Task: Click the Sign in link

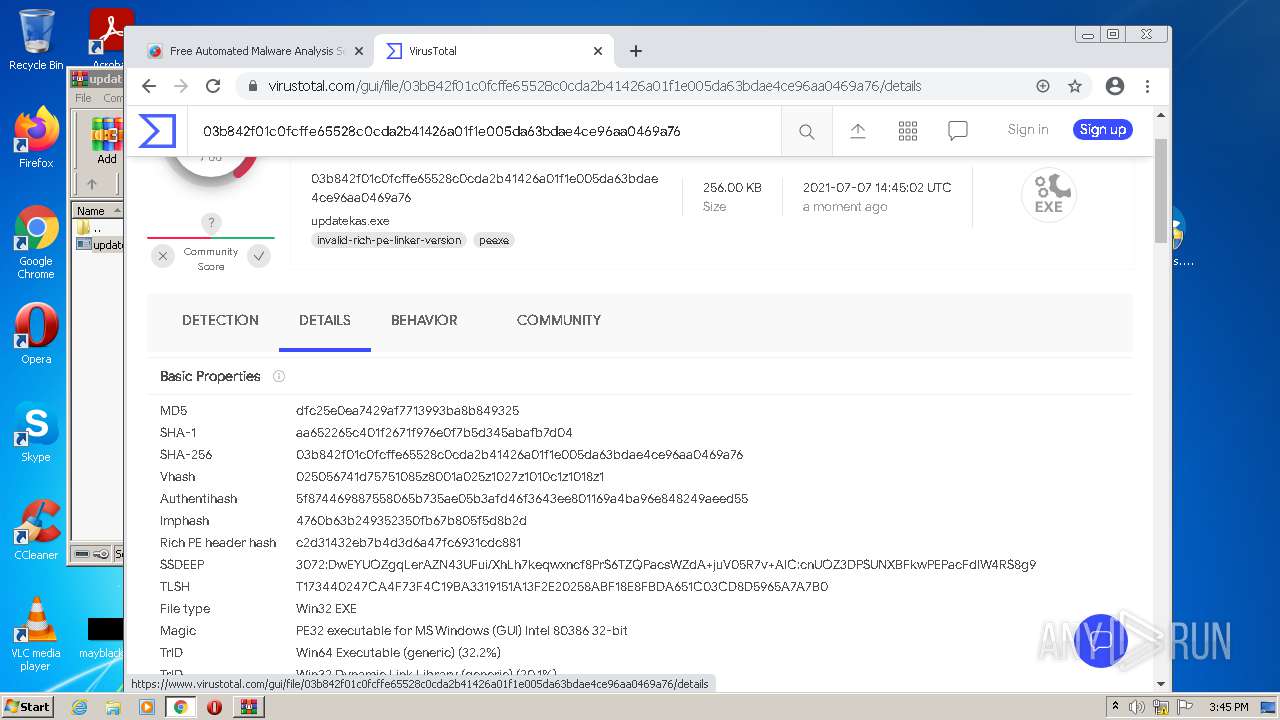Action: click(x=1028, y=129)
